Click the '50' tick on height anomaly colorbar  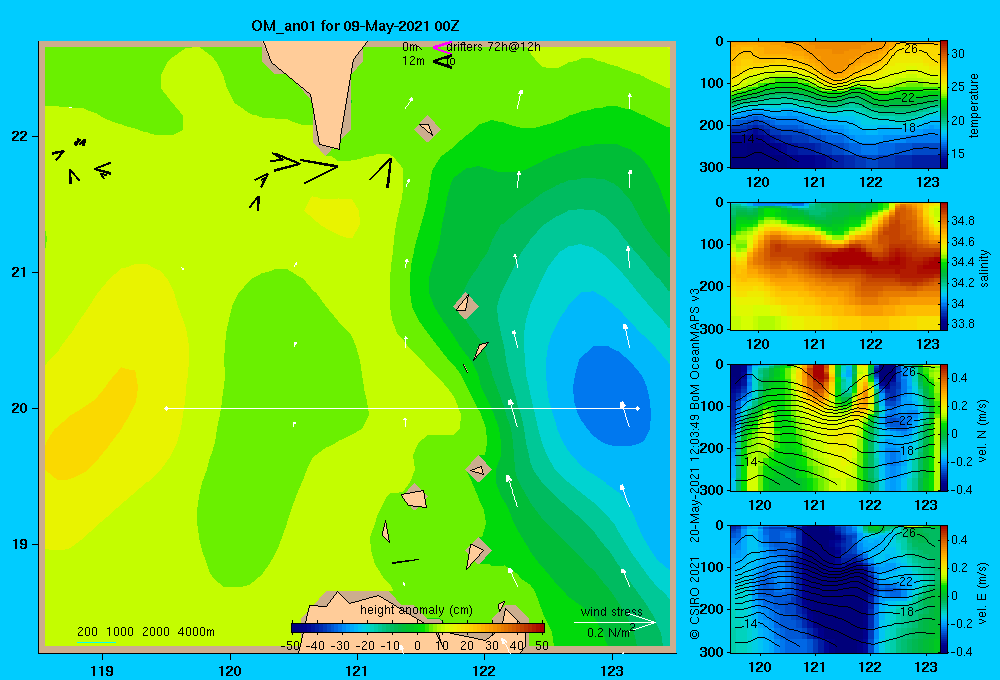(x=541, y=646)
